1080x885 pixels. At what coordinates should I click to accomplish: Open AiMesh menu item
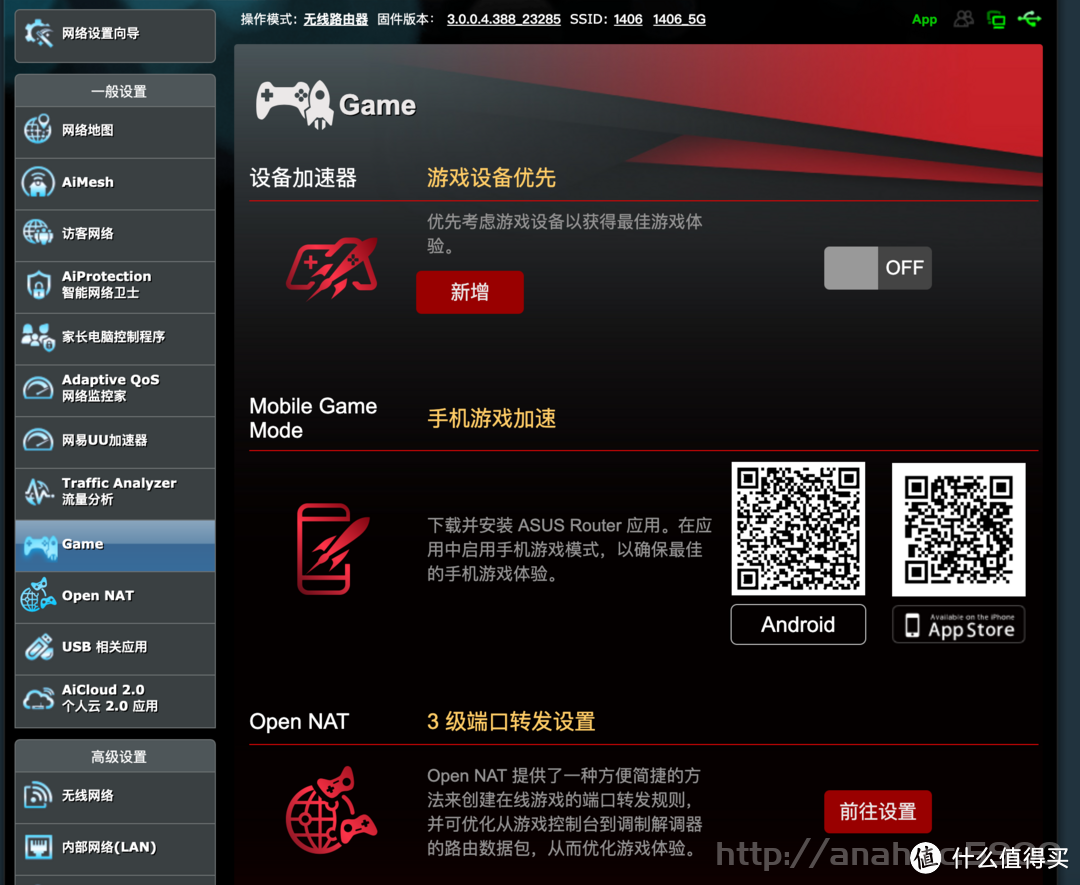(115, 183)
